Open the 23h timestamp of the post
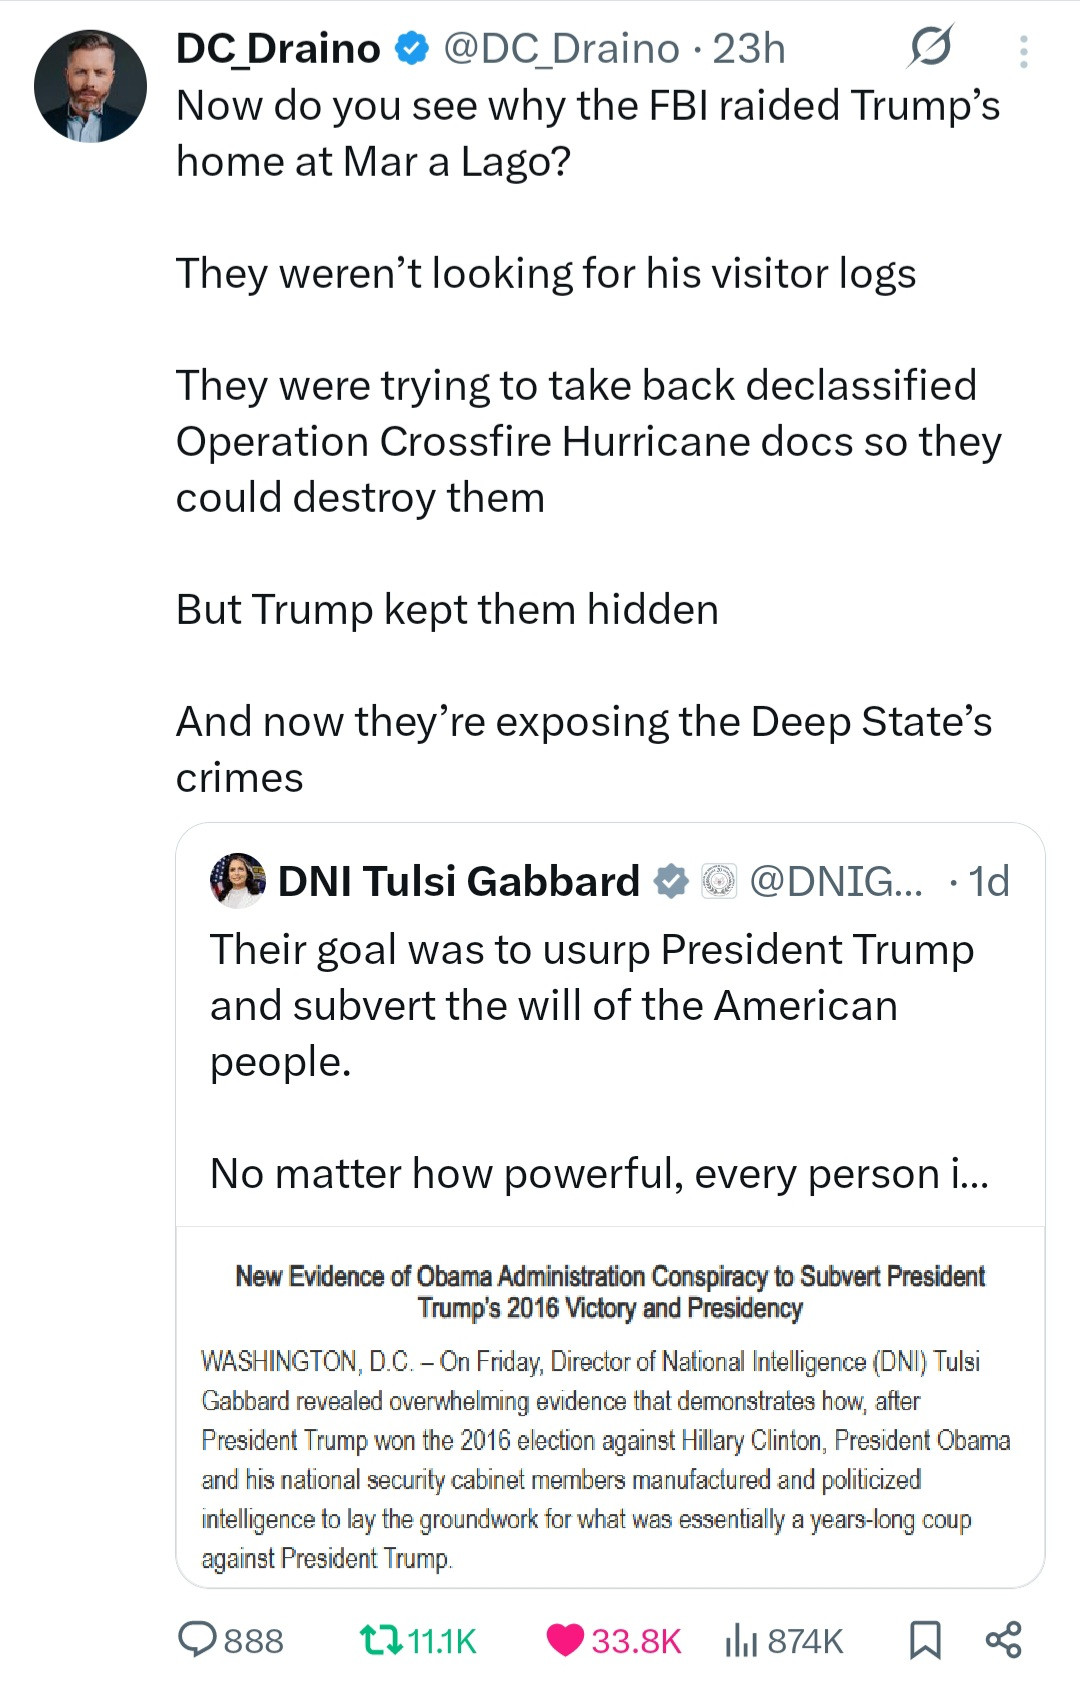Screen dimensions: 1080x1683 click(749, 48)
